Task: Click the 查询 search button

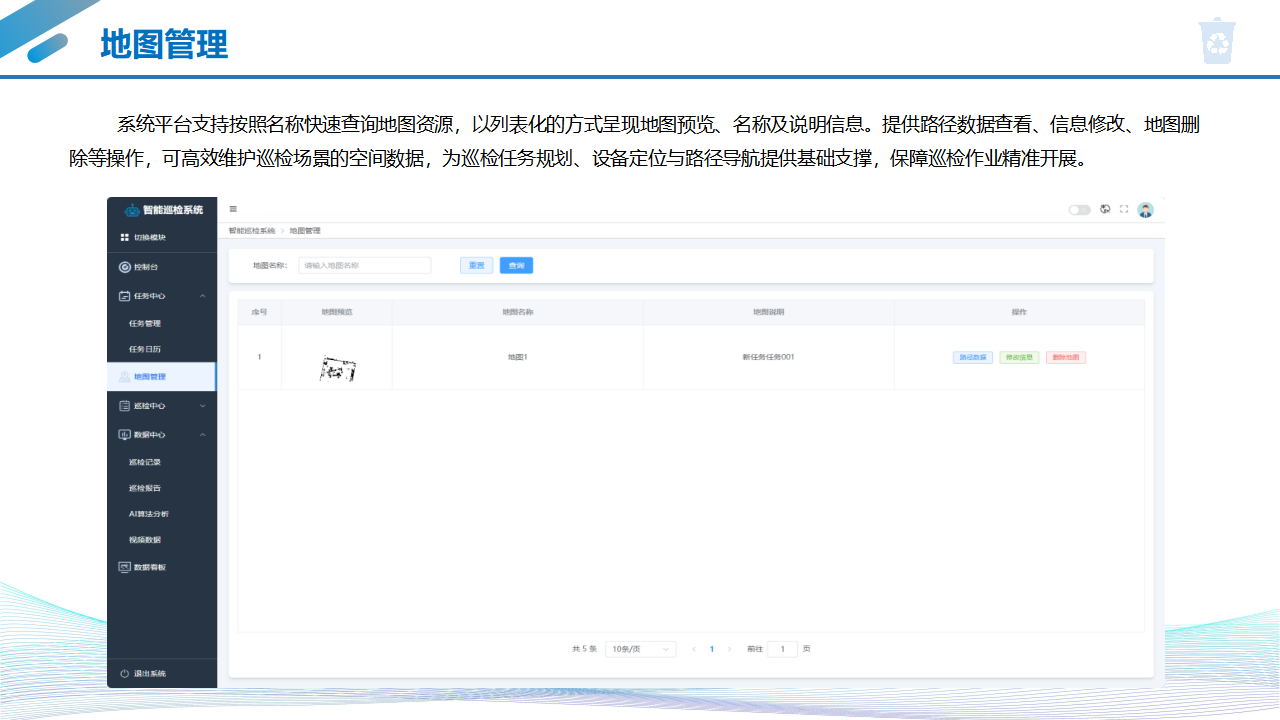Action: pos(516,265)
